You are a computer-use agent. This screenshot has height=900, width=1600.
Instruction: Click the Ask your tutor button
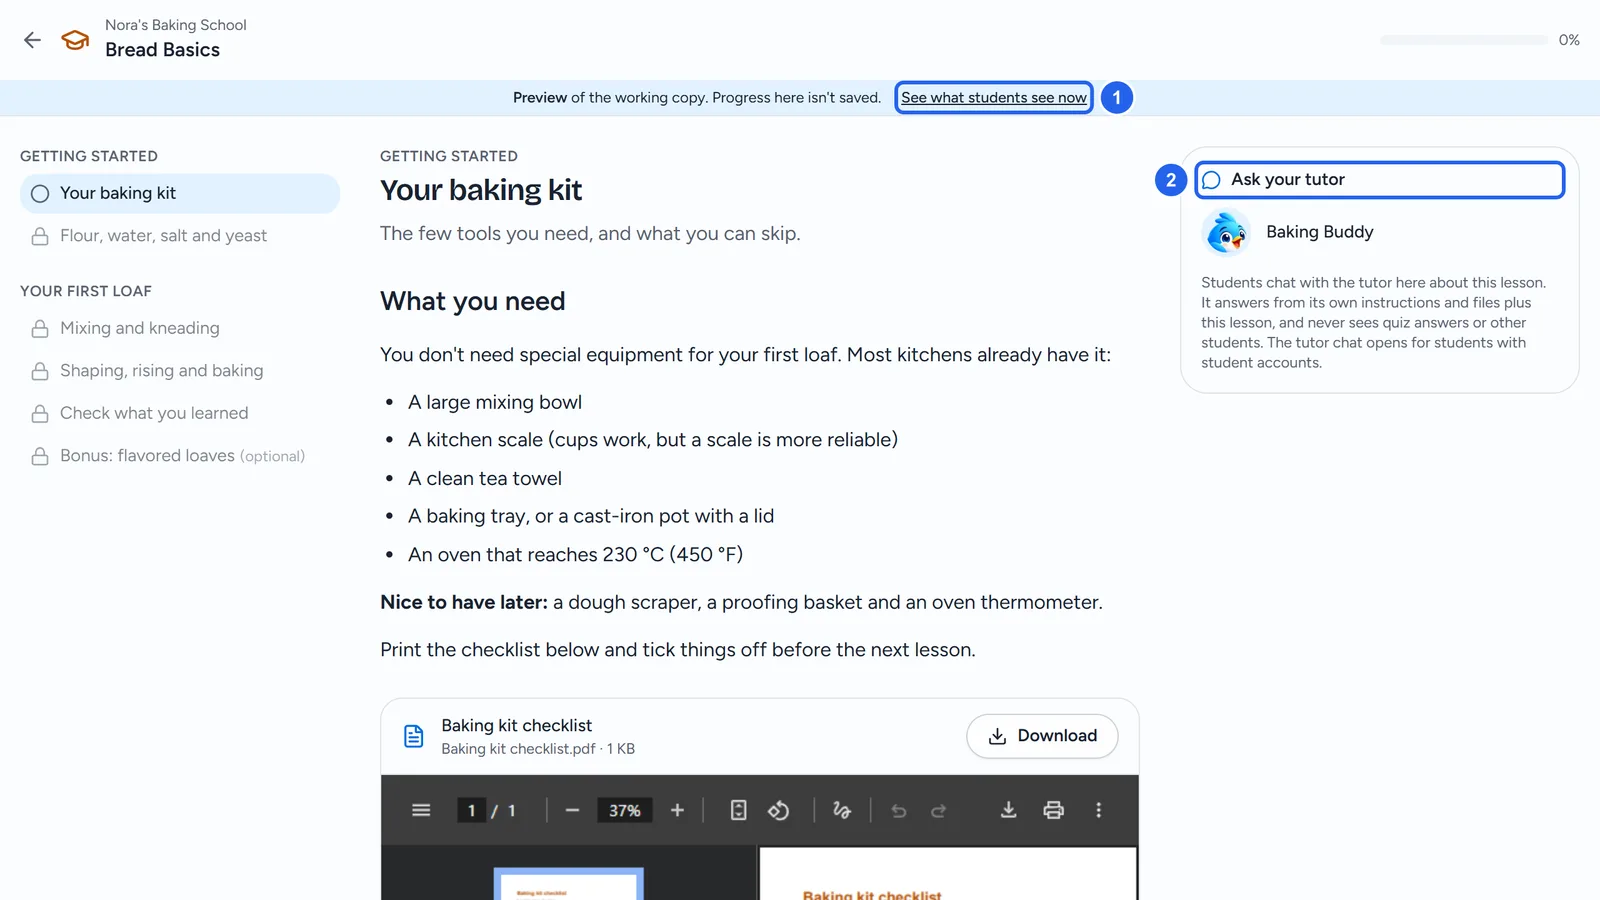[x=1380, y=180]
